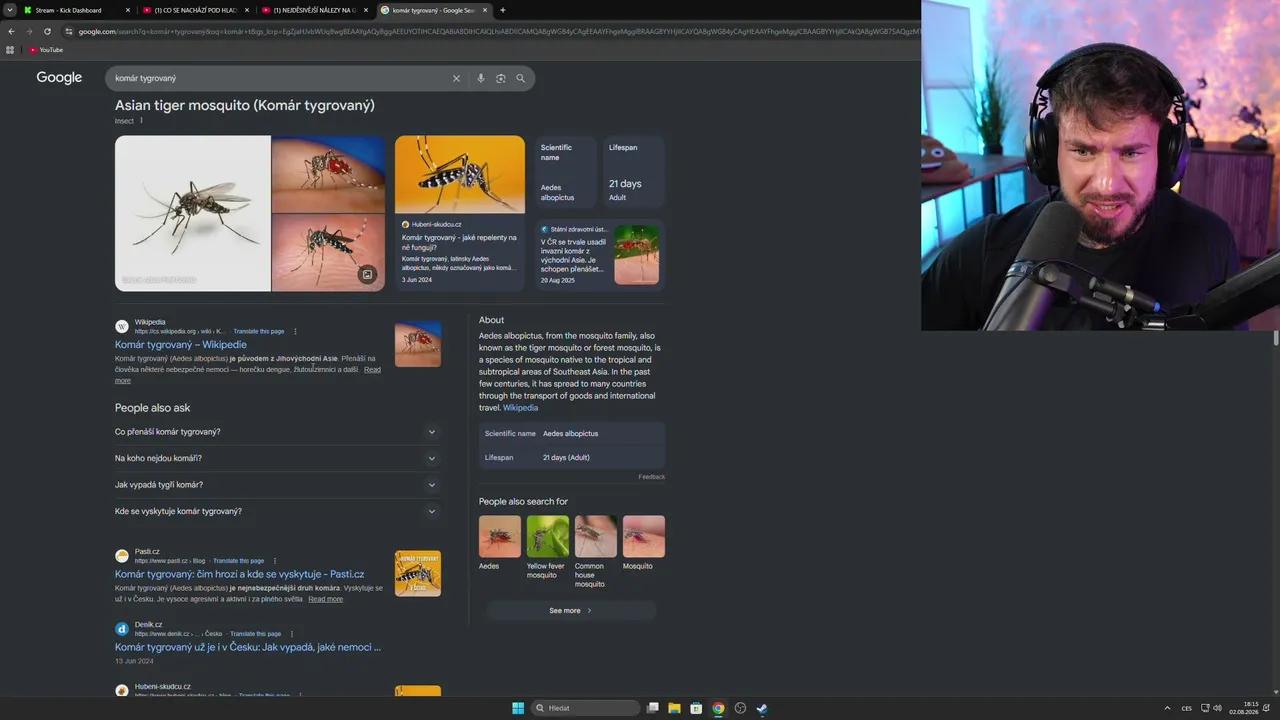
Task: Select the komár tygrovaný Google Search tab
Action: (434, 10)
